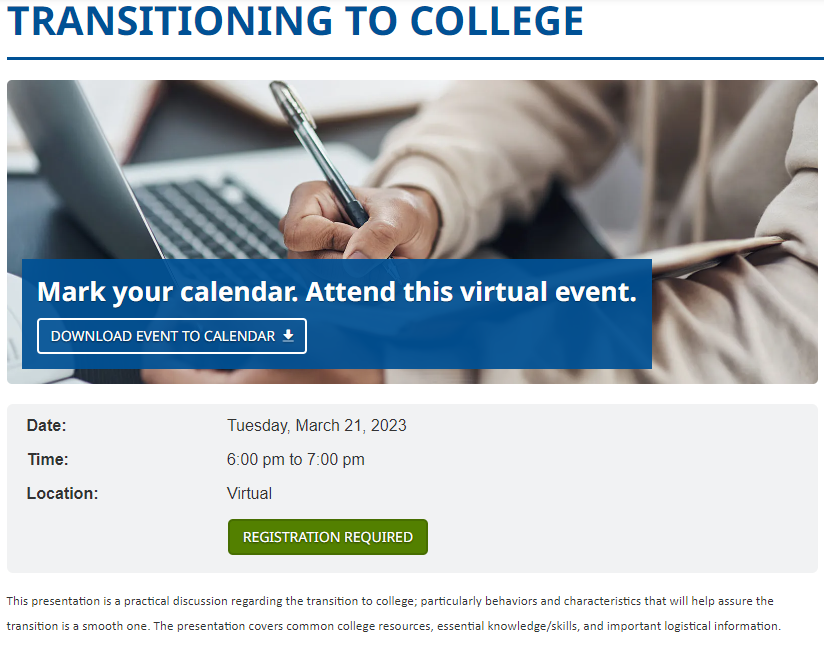Click the laptop keyboard in hero image
824x653 pixels.
(x=210, y=215)
